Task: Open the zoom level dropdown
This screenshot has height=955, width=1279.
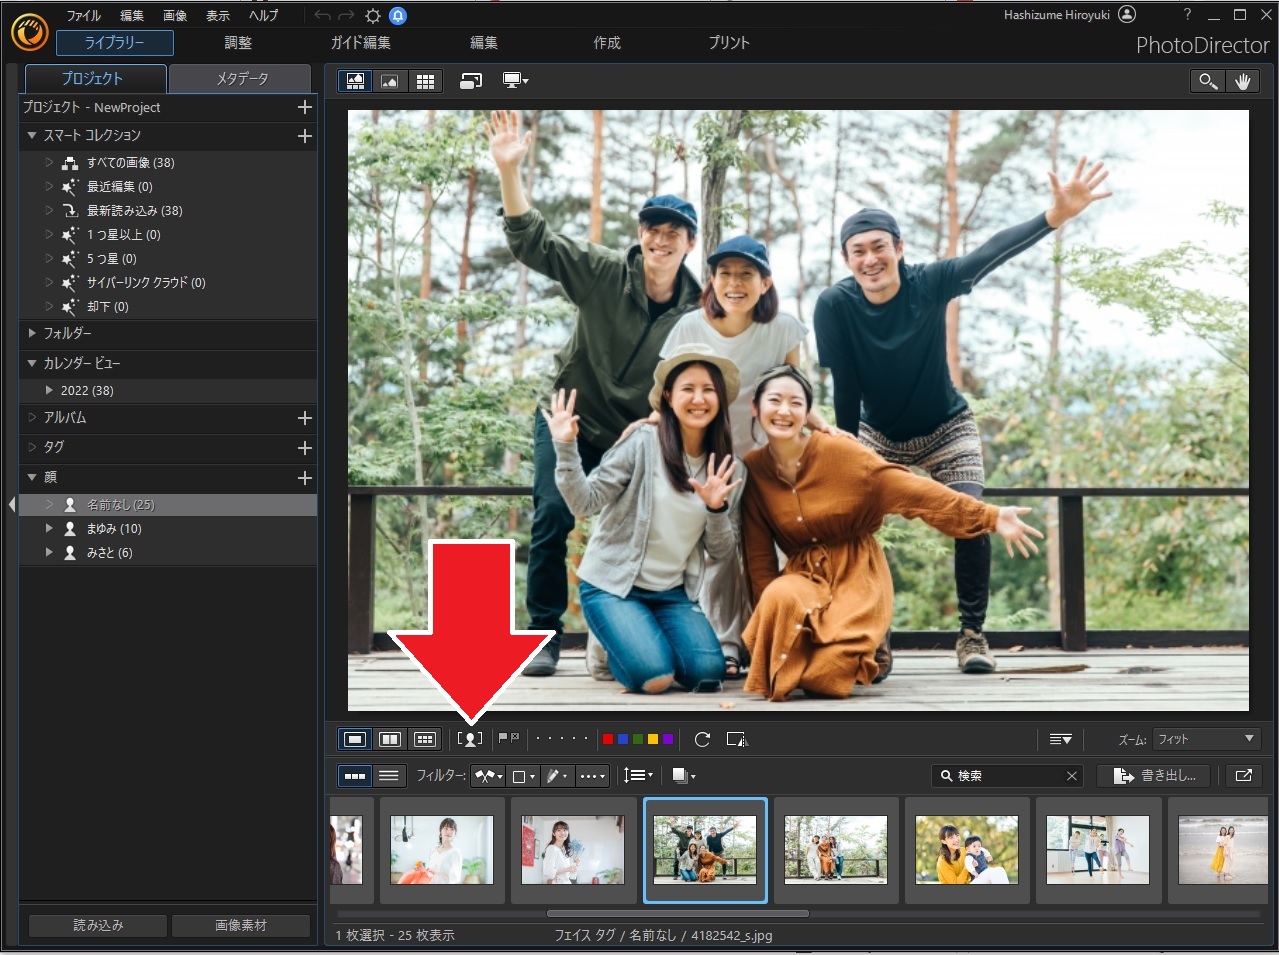Action: coord(1206,739)
